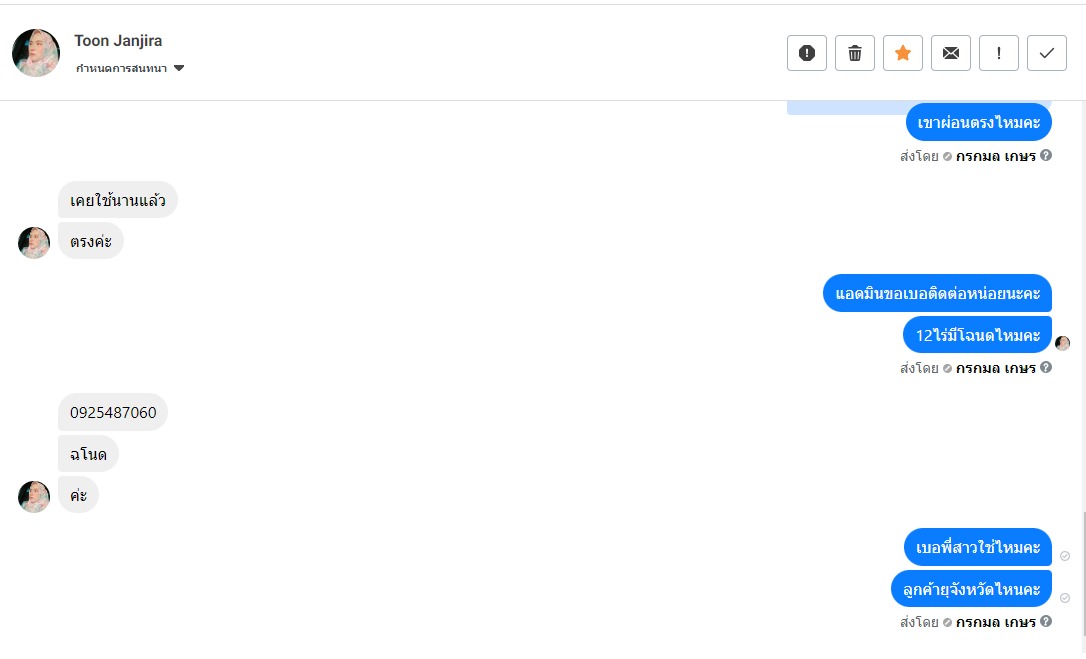Viewport: 1086px width, 659px height.
Task: Star this conversation with the orange star
Action: [903, 53]
